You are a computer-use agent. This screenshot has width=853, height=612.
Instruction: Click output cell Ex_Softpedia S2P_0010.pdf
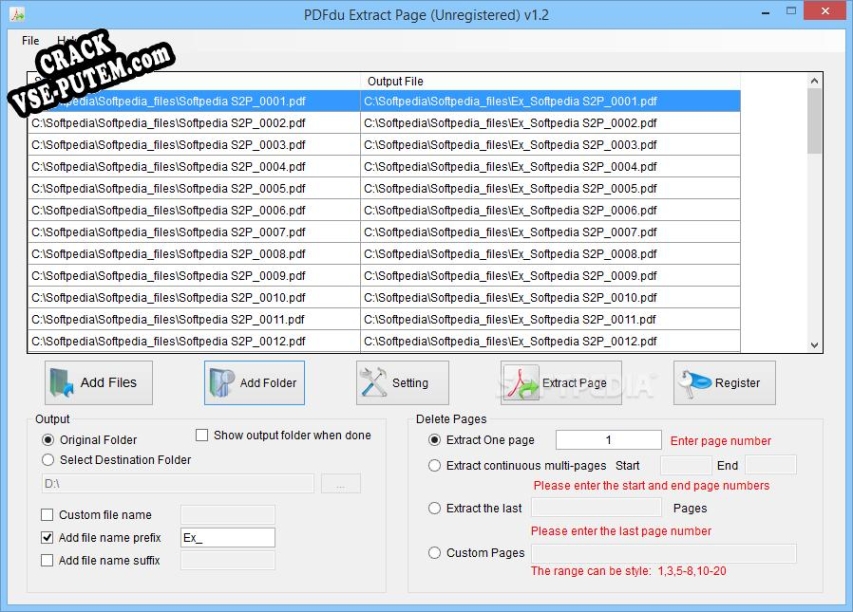[550, 298]
